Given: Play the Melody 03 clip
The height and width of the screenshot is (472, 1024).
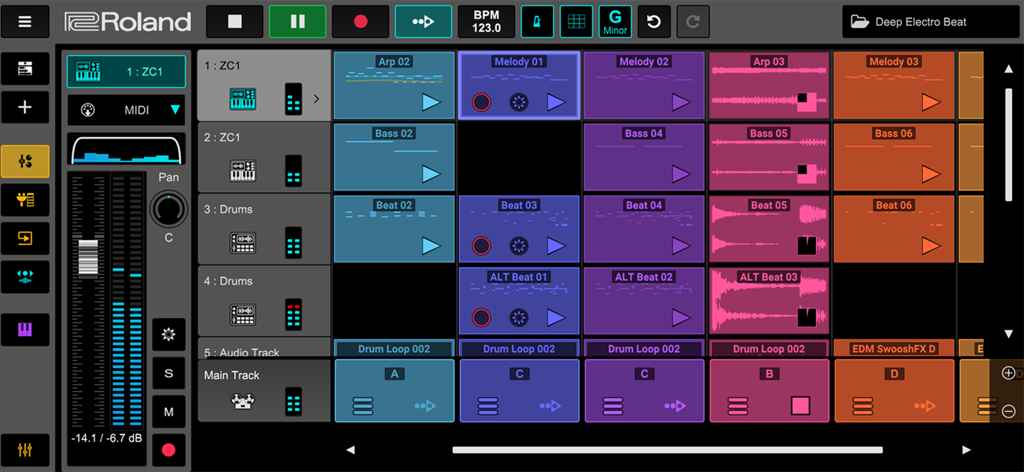Looking at the screenshot, I should (x=931, y=102).
